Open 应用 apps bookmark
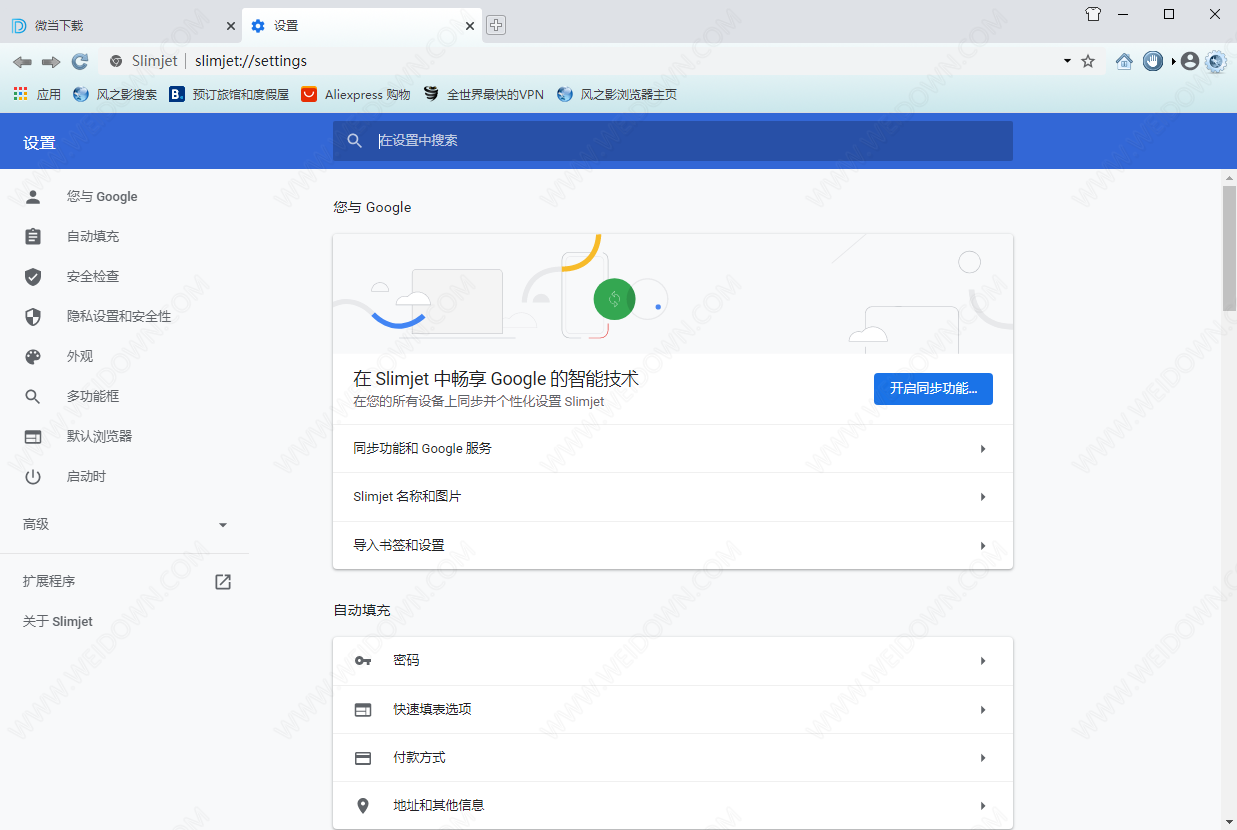Screen dimensions: 1237x830 point(37,94)
